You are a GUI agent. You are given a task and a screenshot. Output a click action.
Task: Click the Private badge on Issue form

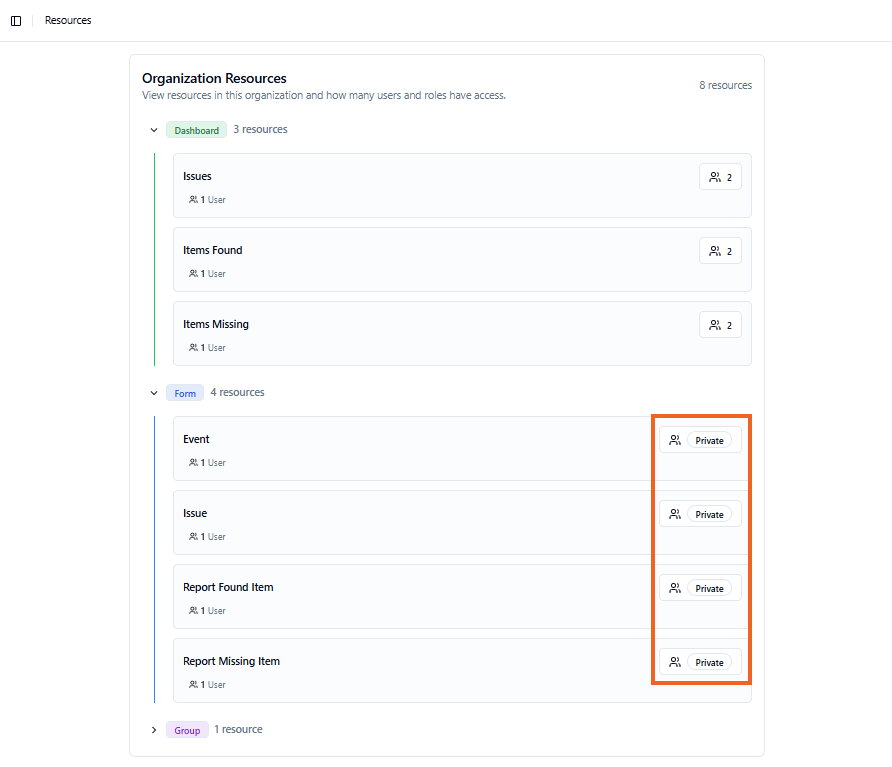tap(709, 515)
